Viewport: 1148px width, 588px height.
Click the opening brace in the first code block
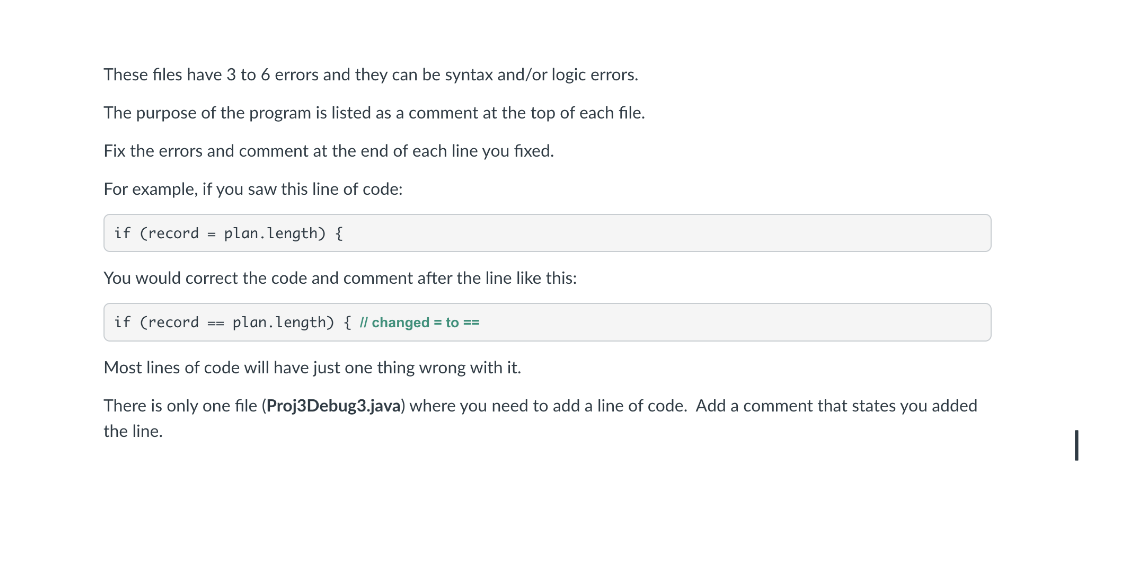tap(339, 234)
